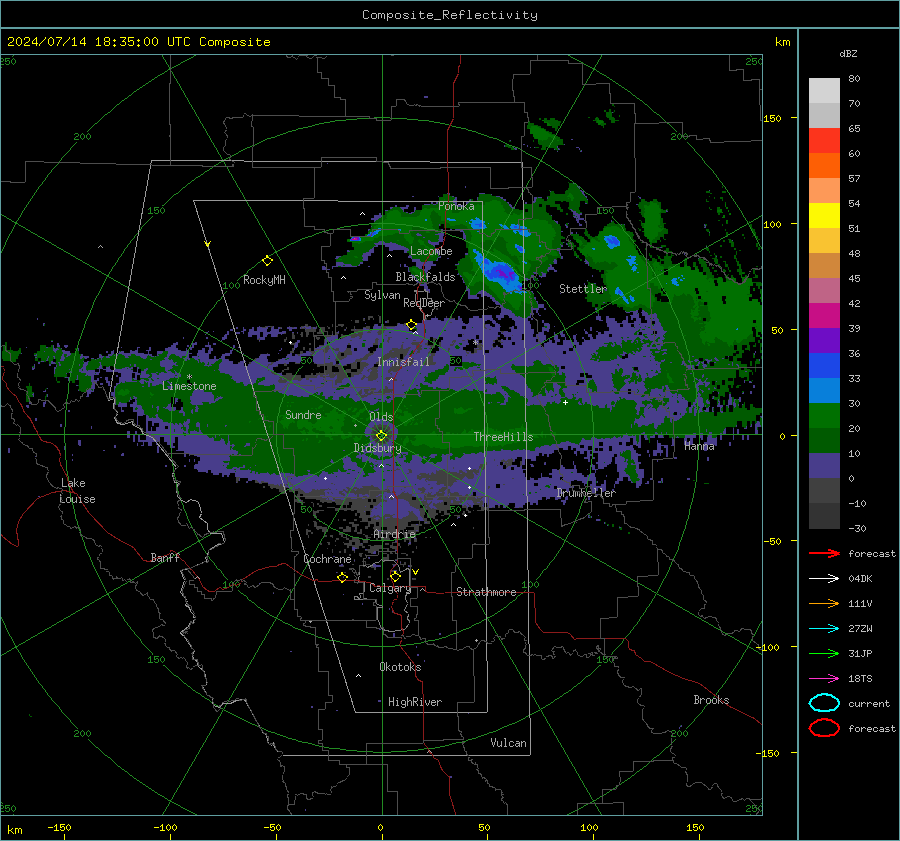Click the dBZ legend heading
This screenshot has height=841, width=900.
(x=848, y=54)
